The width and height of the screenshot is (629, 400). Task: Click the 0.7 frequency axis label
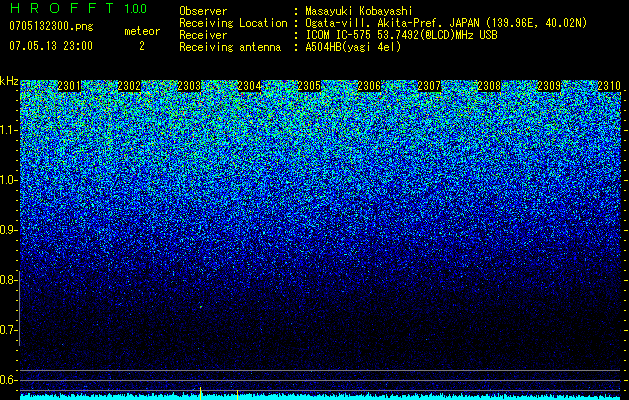[8, 330]
